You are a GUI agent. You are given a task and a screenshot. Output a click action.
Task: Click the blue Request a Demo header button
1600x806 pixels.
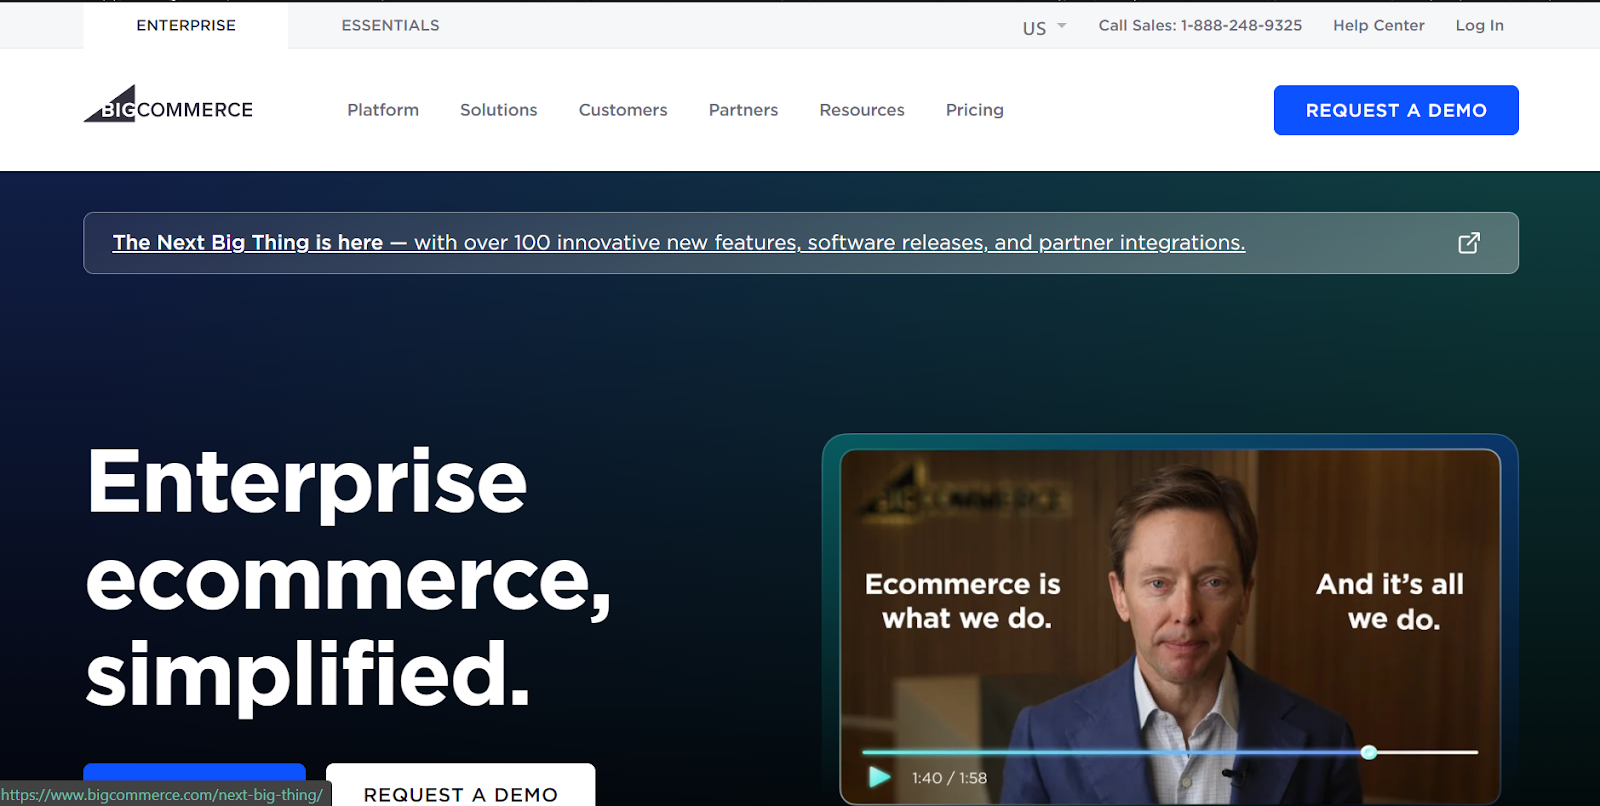coord(1396,110)
